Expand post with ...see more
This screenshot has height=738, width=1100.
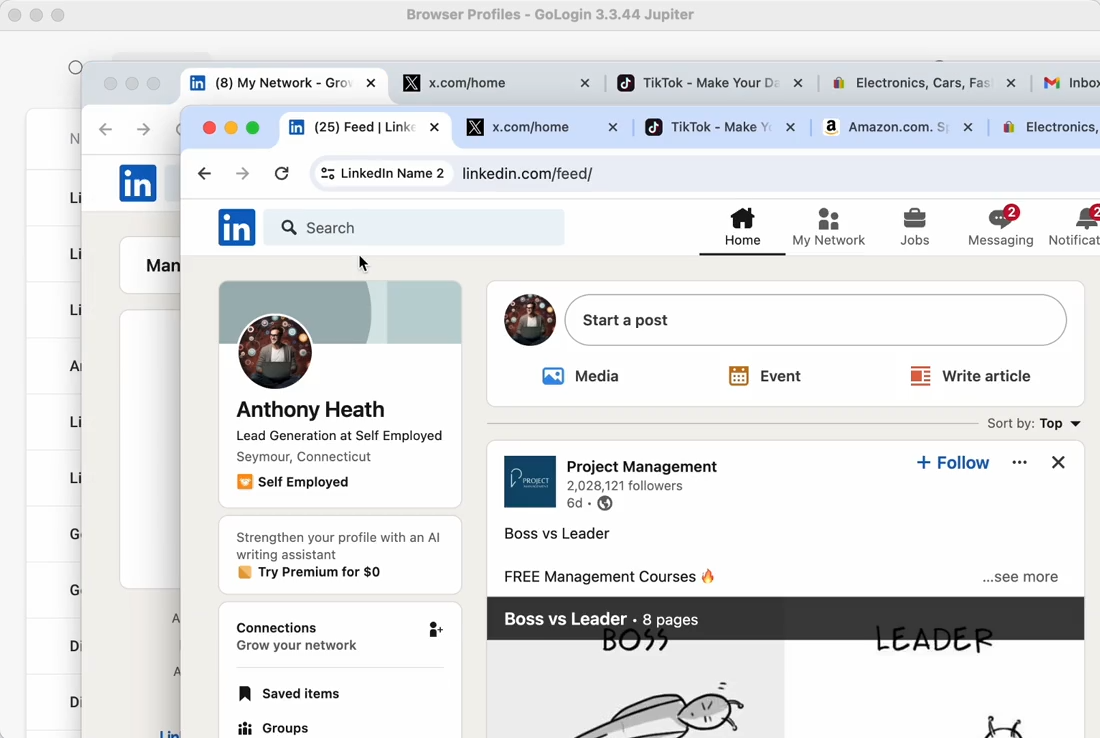click(1020, 577)
